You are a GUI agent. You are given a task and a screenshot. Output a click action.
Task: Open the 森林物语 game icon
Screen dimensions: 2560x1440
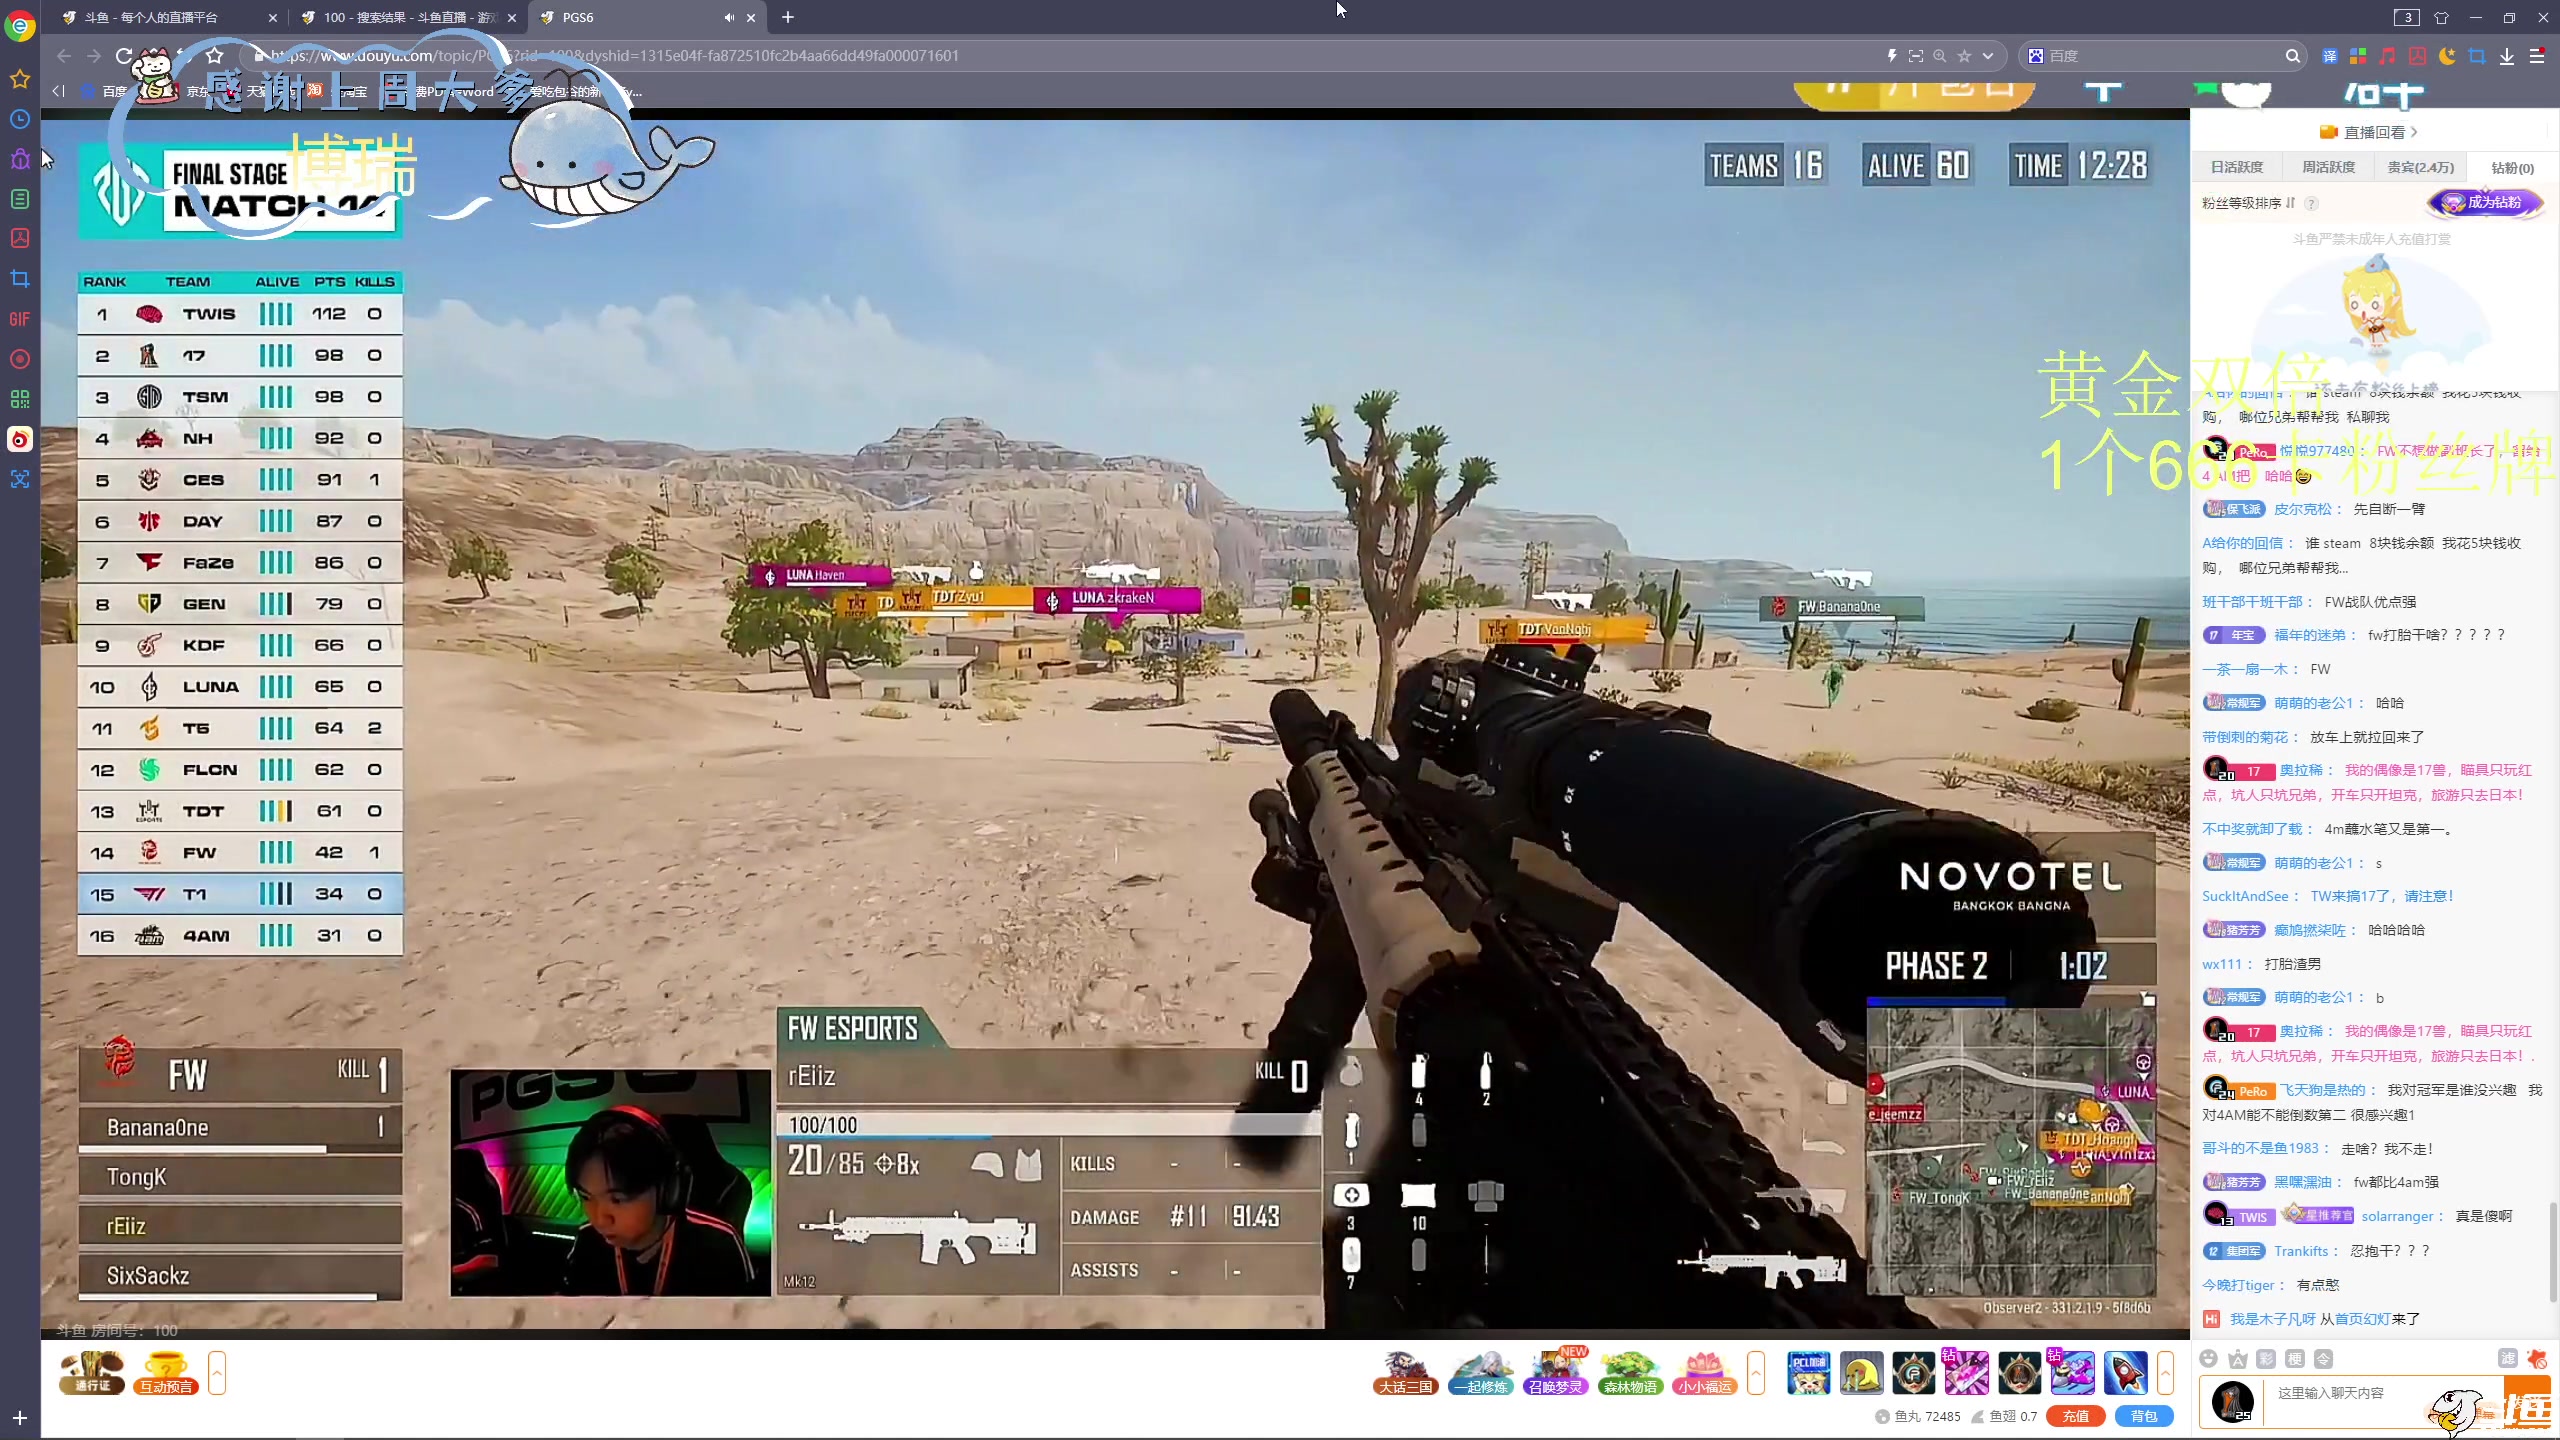pyautogui.click(x=1630, y=1372)
